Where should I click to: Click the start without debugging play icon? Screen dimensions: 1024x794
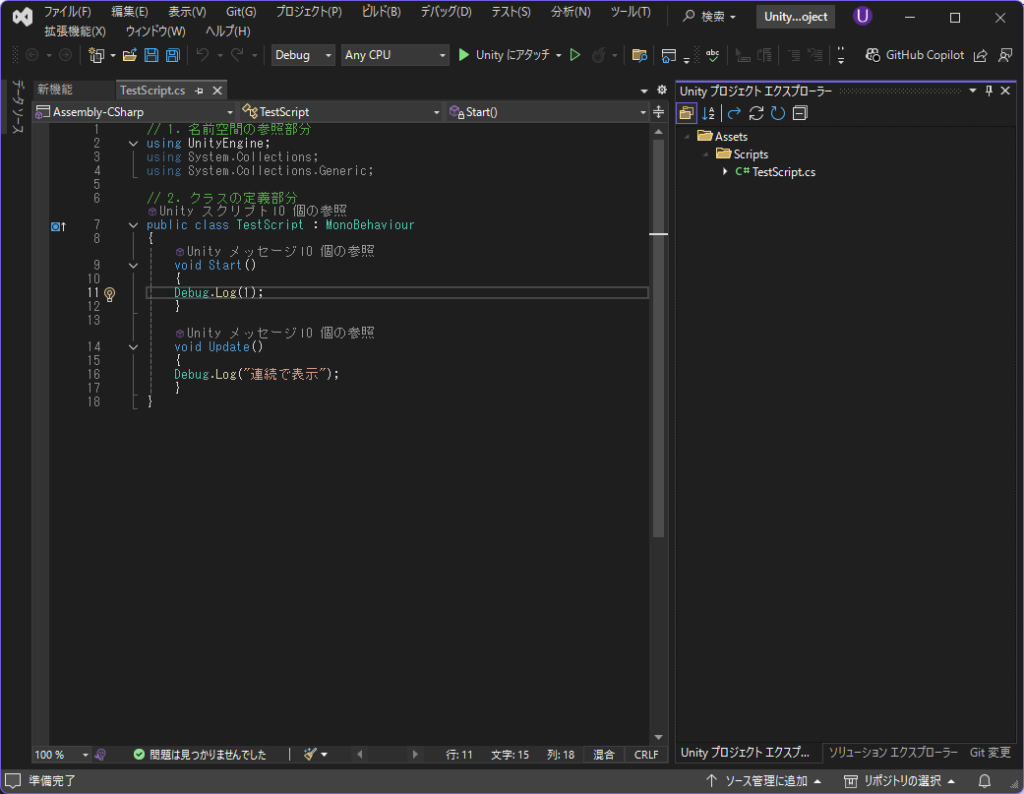pyautogui.click(x=575, y=55)
